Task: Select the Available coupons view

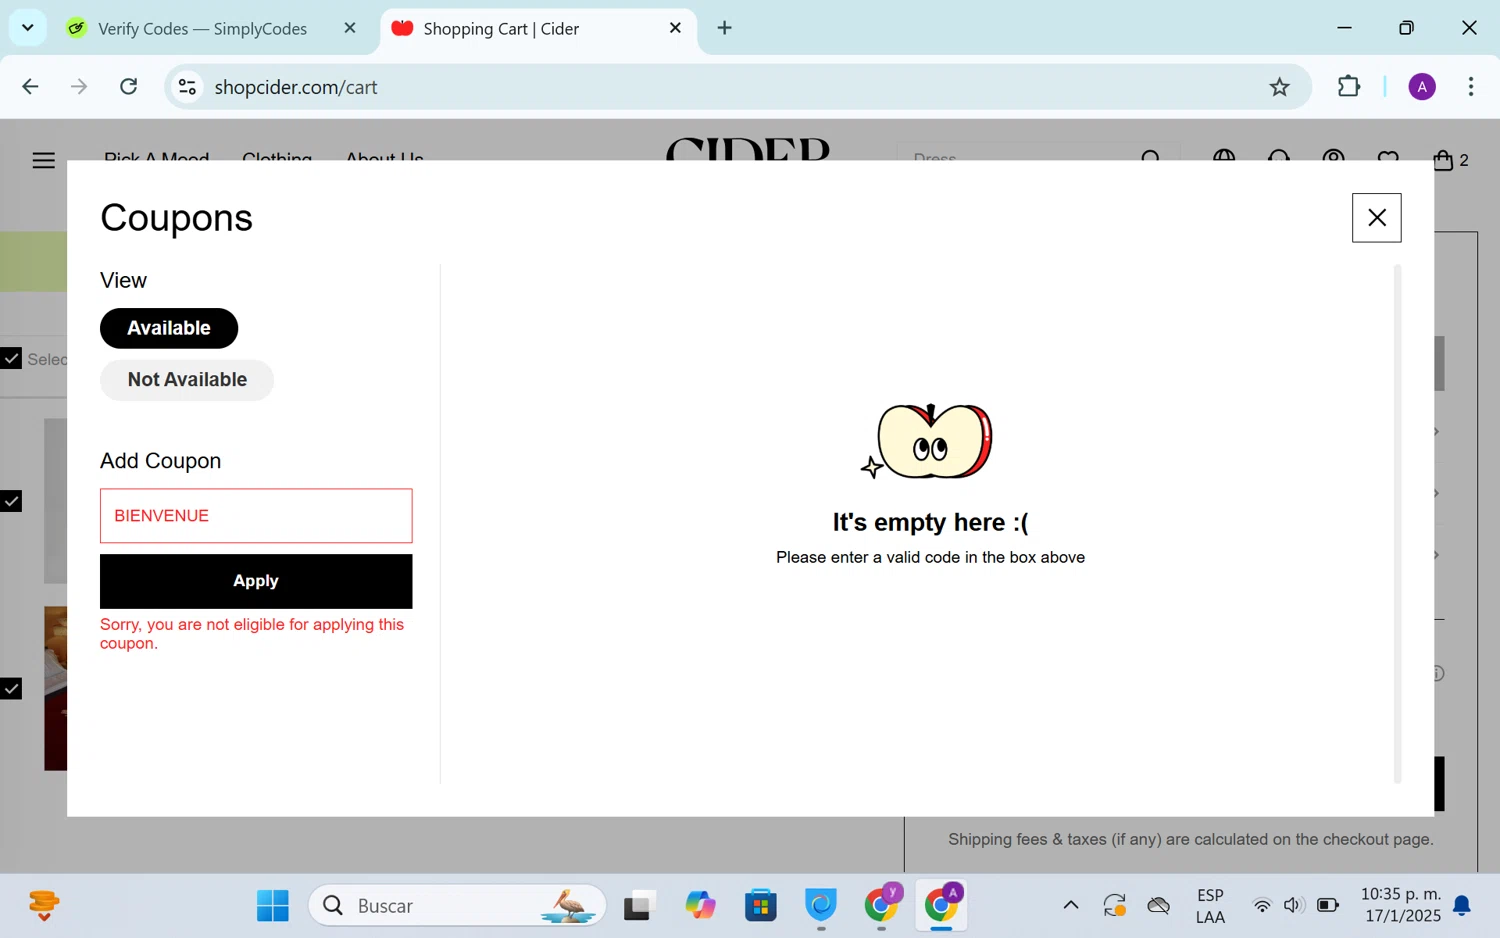Action: 169,328
